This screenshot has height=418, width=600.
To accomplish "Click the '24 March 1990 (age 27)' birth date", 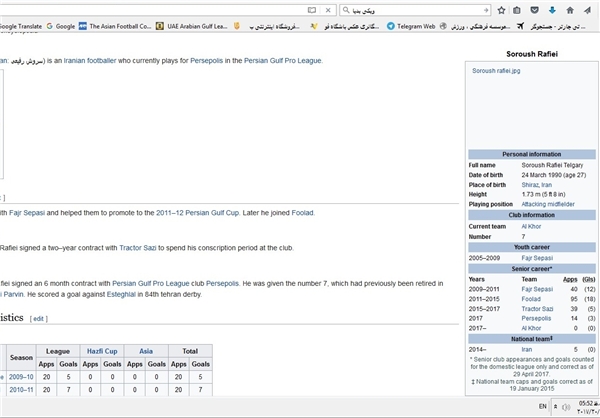I will coord(553,175).
